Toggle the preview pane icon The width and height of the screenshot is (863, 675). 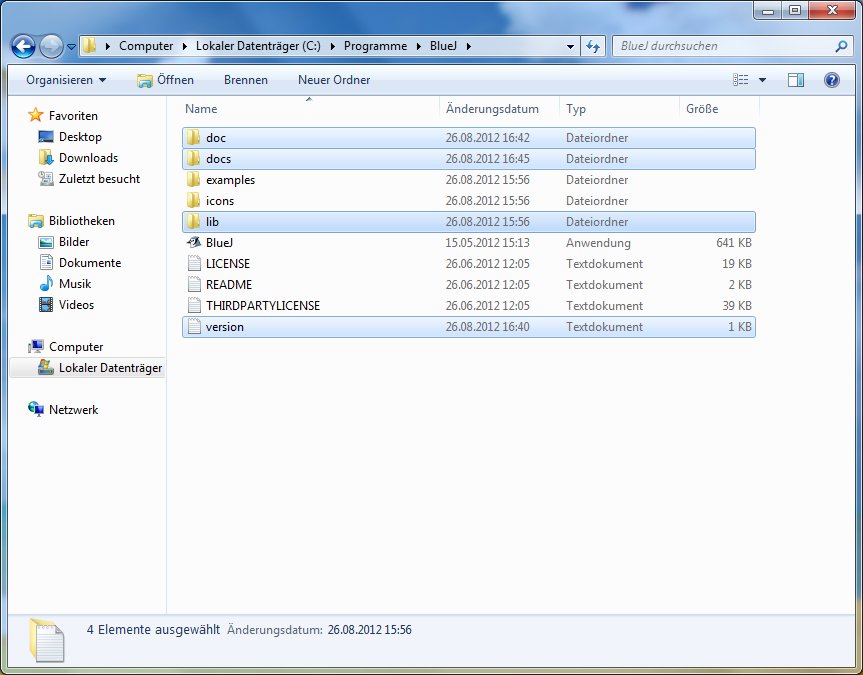[796, 80]
